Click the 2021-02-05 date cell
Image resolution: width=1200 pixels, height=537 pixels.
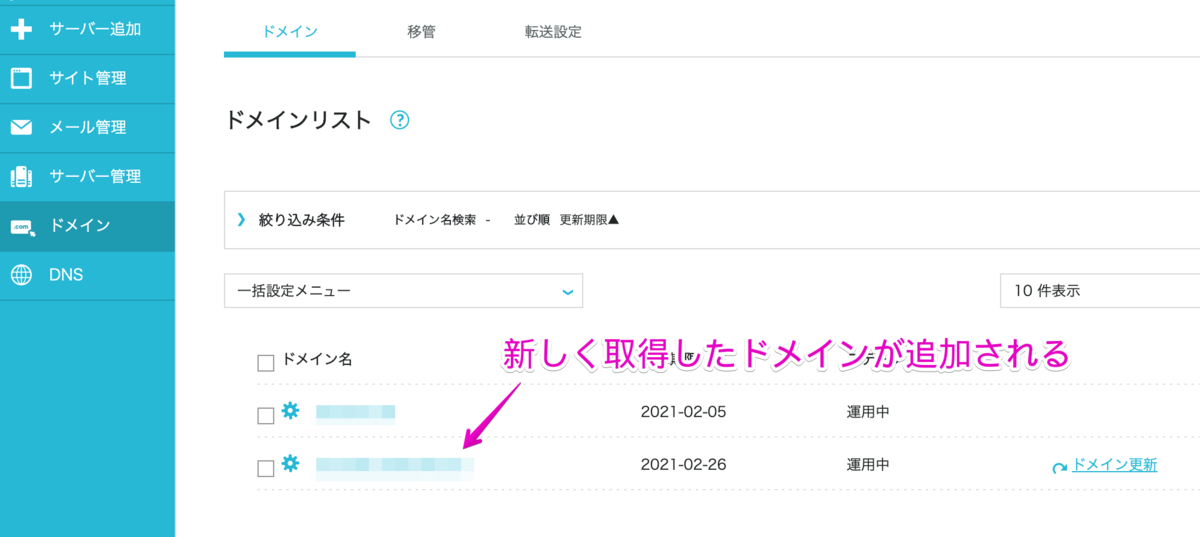684,411
